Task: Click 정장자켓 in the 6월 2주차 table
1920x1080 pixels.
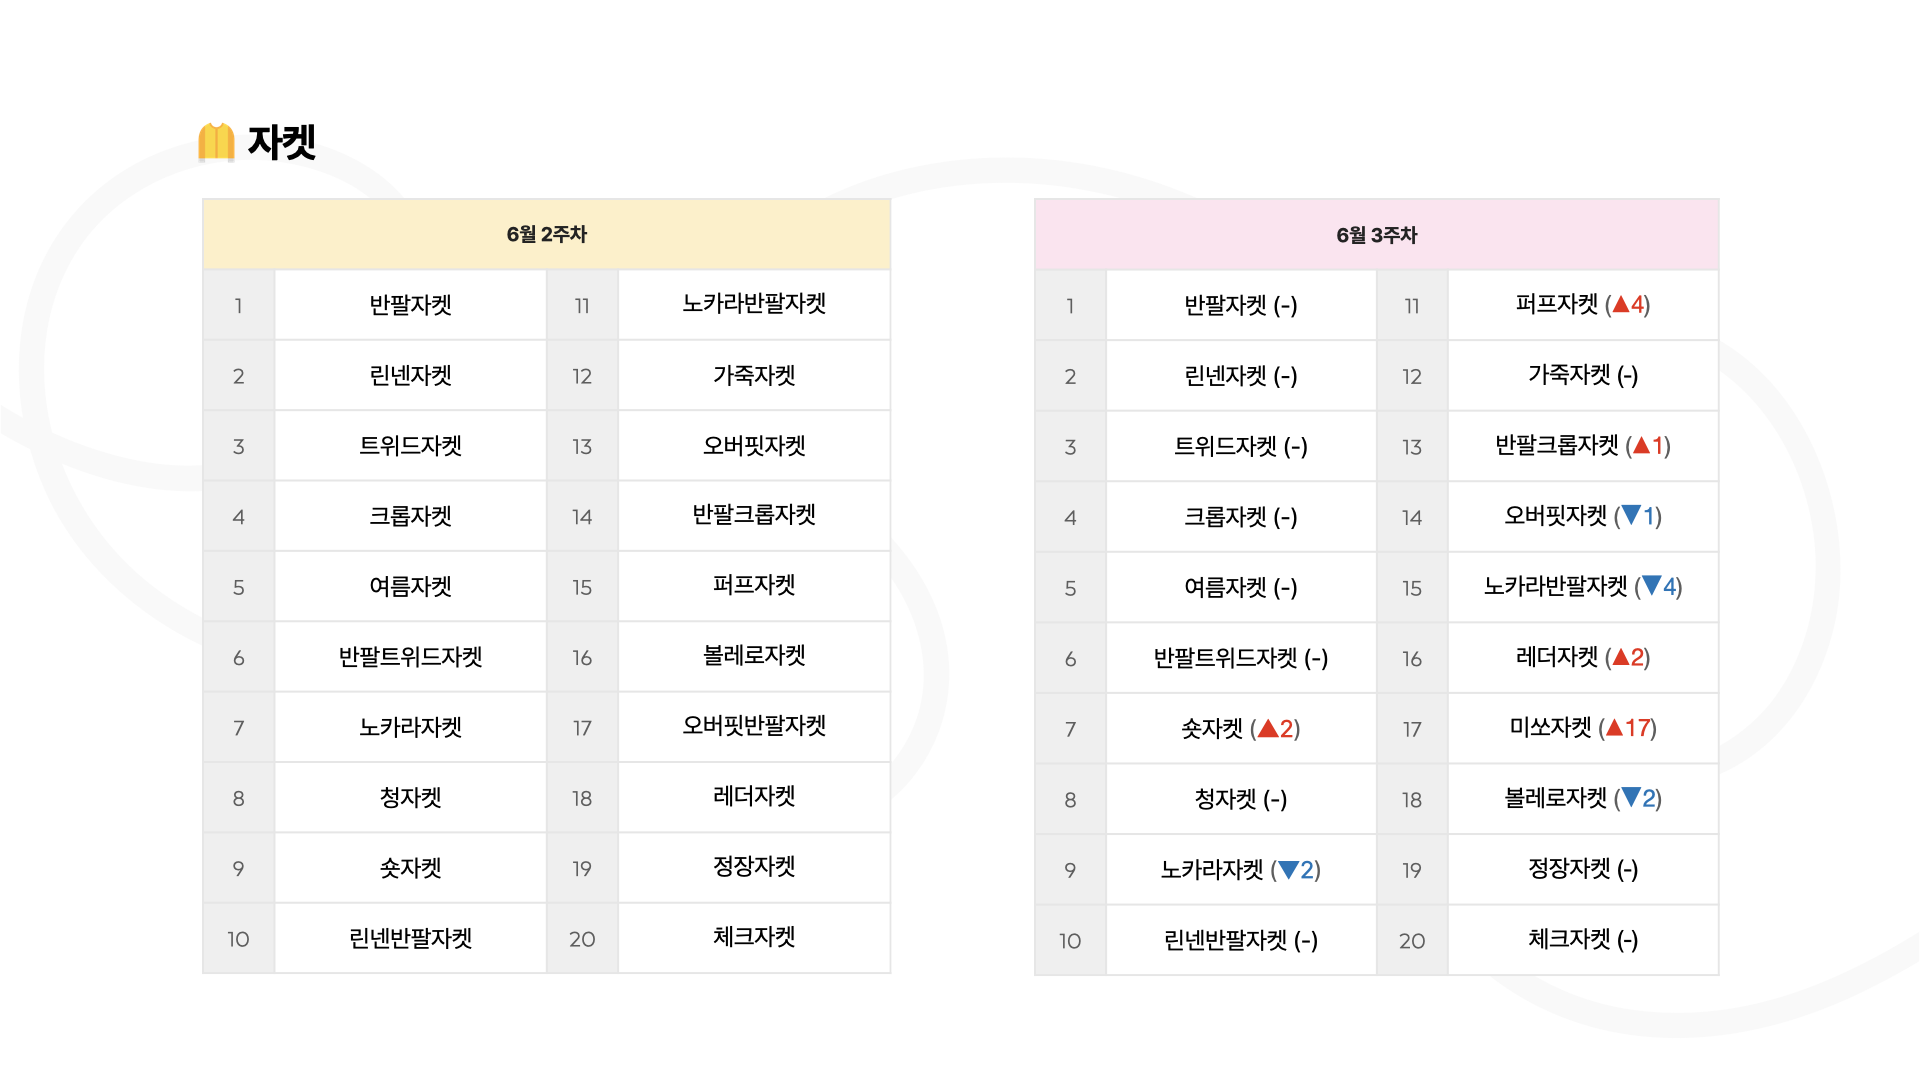Action: [754, 867]
